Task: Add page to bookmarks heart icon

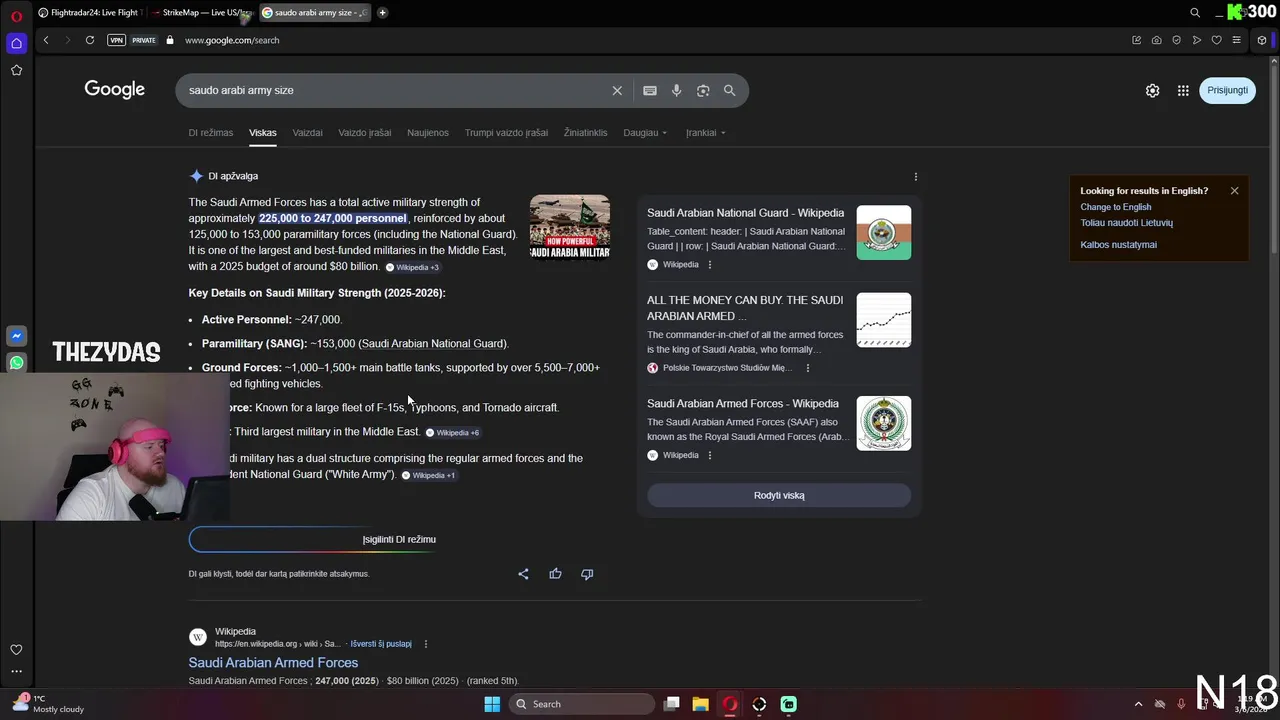Action: tap(1216, 40)
